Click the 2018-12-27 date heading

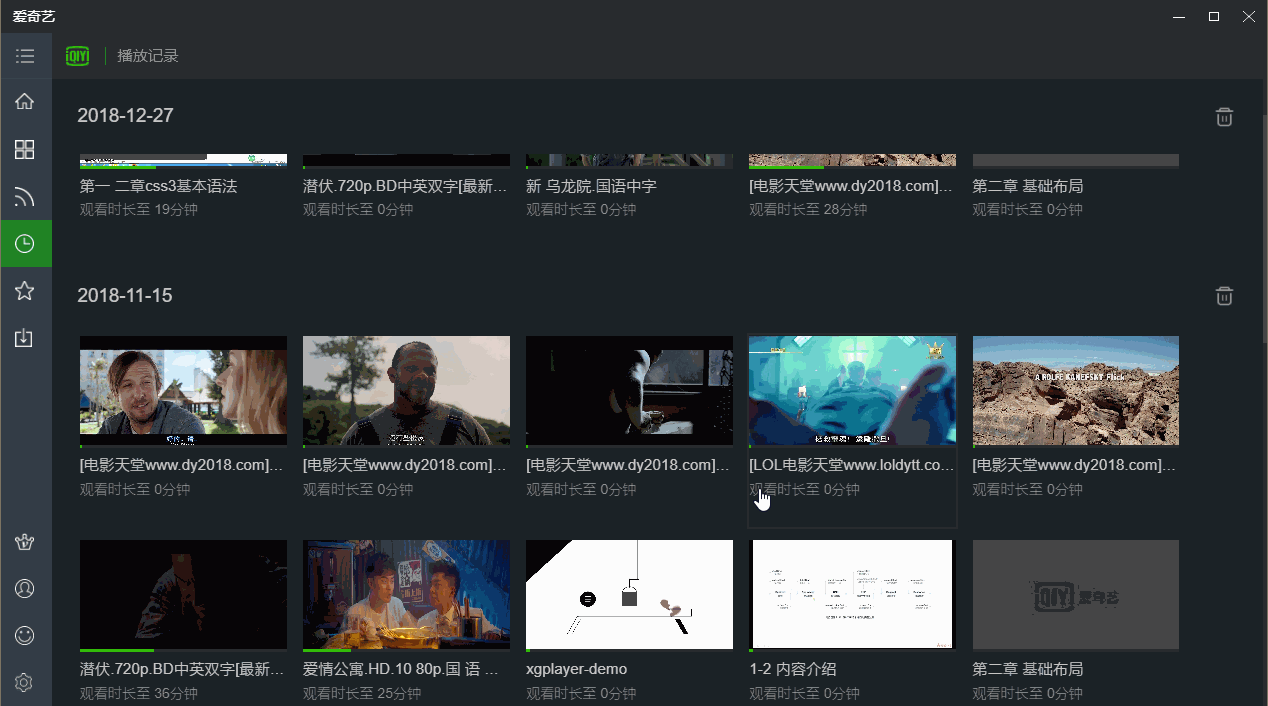pos(126,116)
